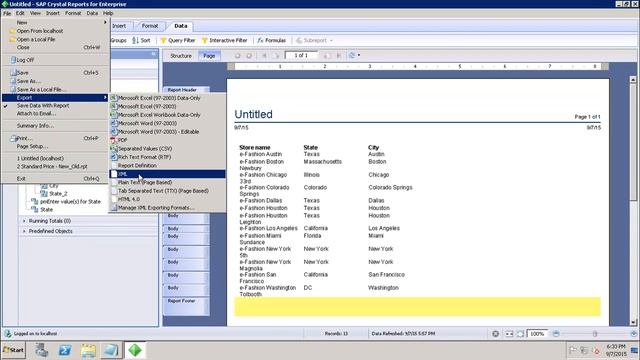Click the Print printer icon in File menu
Viewport: 640px width, 360px height.
point(13,138)
